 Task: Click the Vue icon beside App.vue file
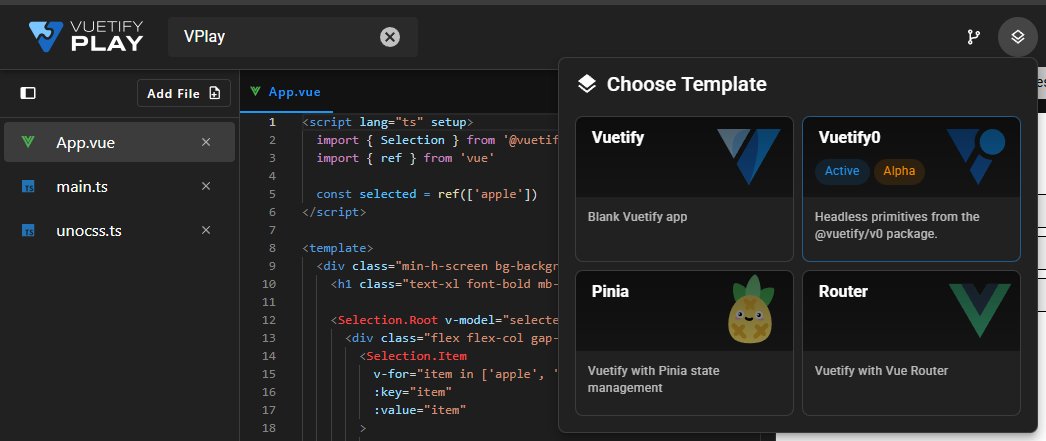pos(28,142)
